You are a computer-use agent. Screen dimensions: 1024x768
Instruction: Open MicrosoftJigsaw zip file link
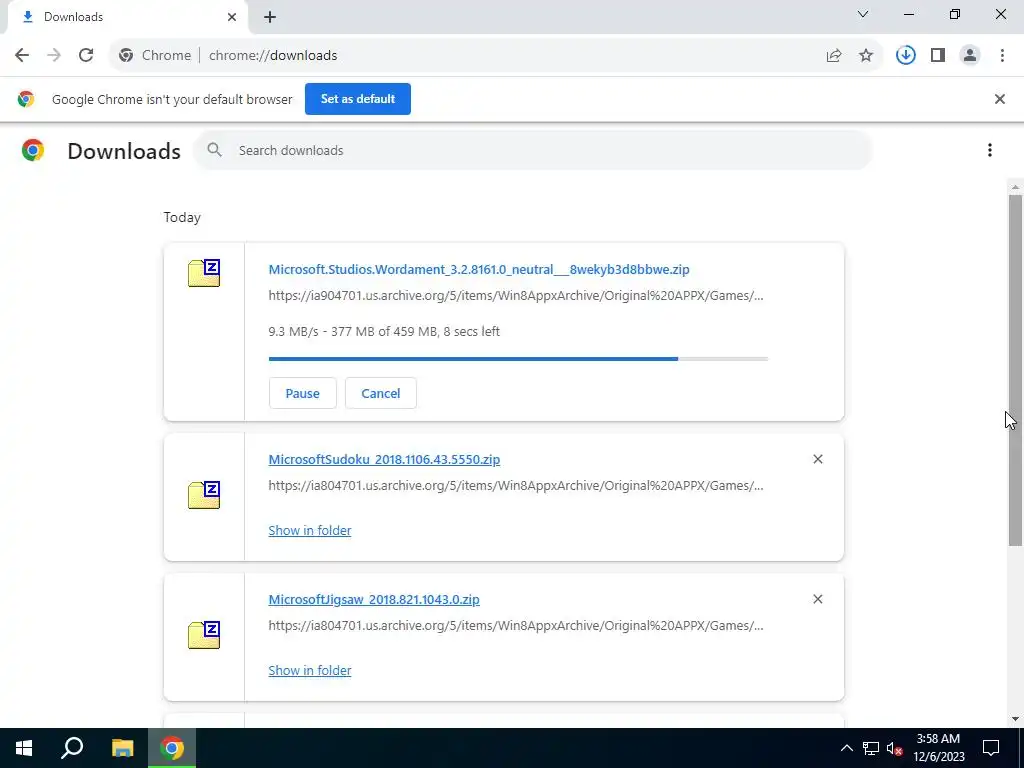374,599
